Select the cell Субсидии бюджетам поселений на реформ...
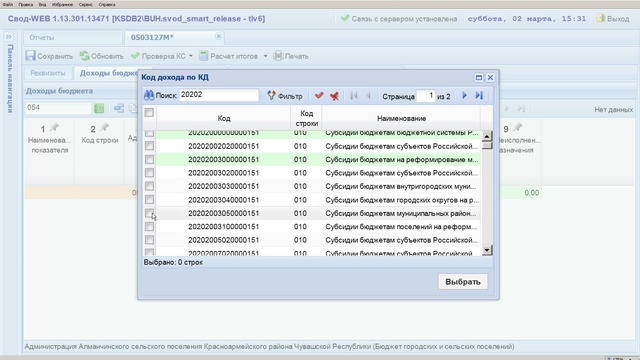This screenshot has width=640, height=360. [401, 227]
